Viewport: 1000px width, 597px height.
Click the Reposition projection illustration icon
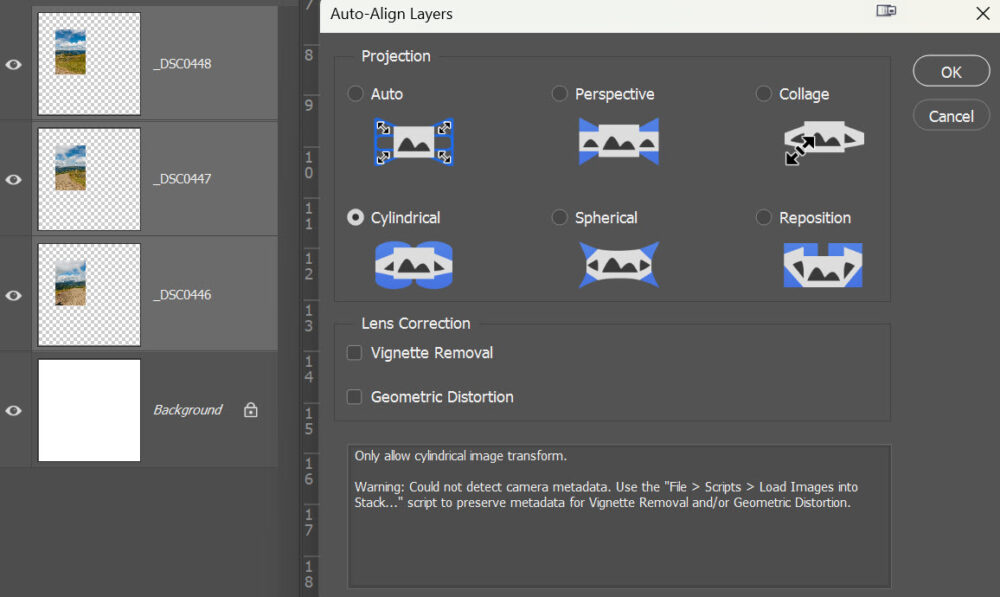coord(823,265)
